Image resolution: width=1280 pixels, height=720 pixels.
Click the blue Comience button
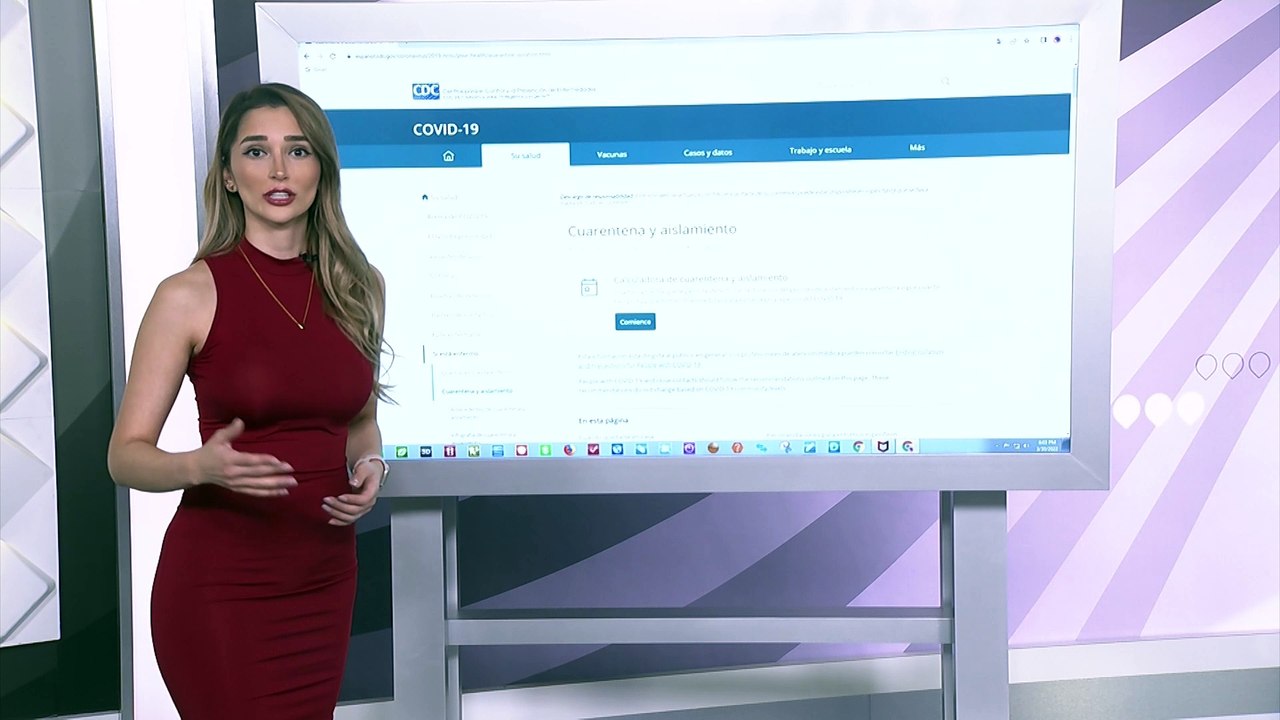(635, 322)
